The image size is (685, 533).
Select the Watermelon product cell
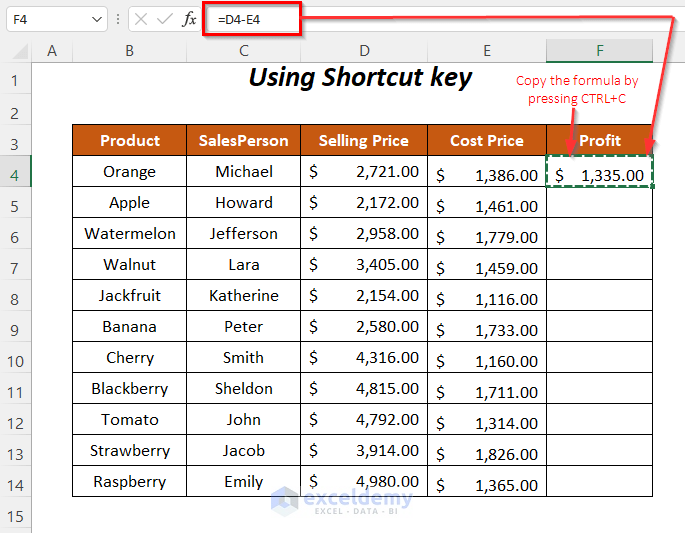(x=130, y=234)
